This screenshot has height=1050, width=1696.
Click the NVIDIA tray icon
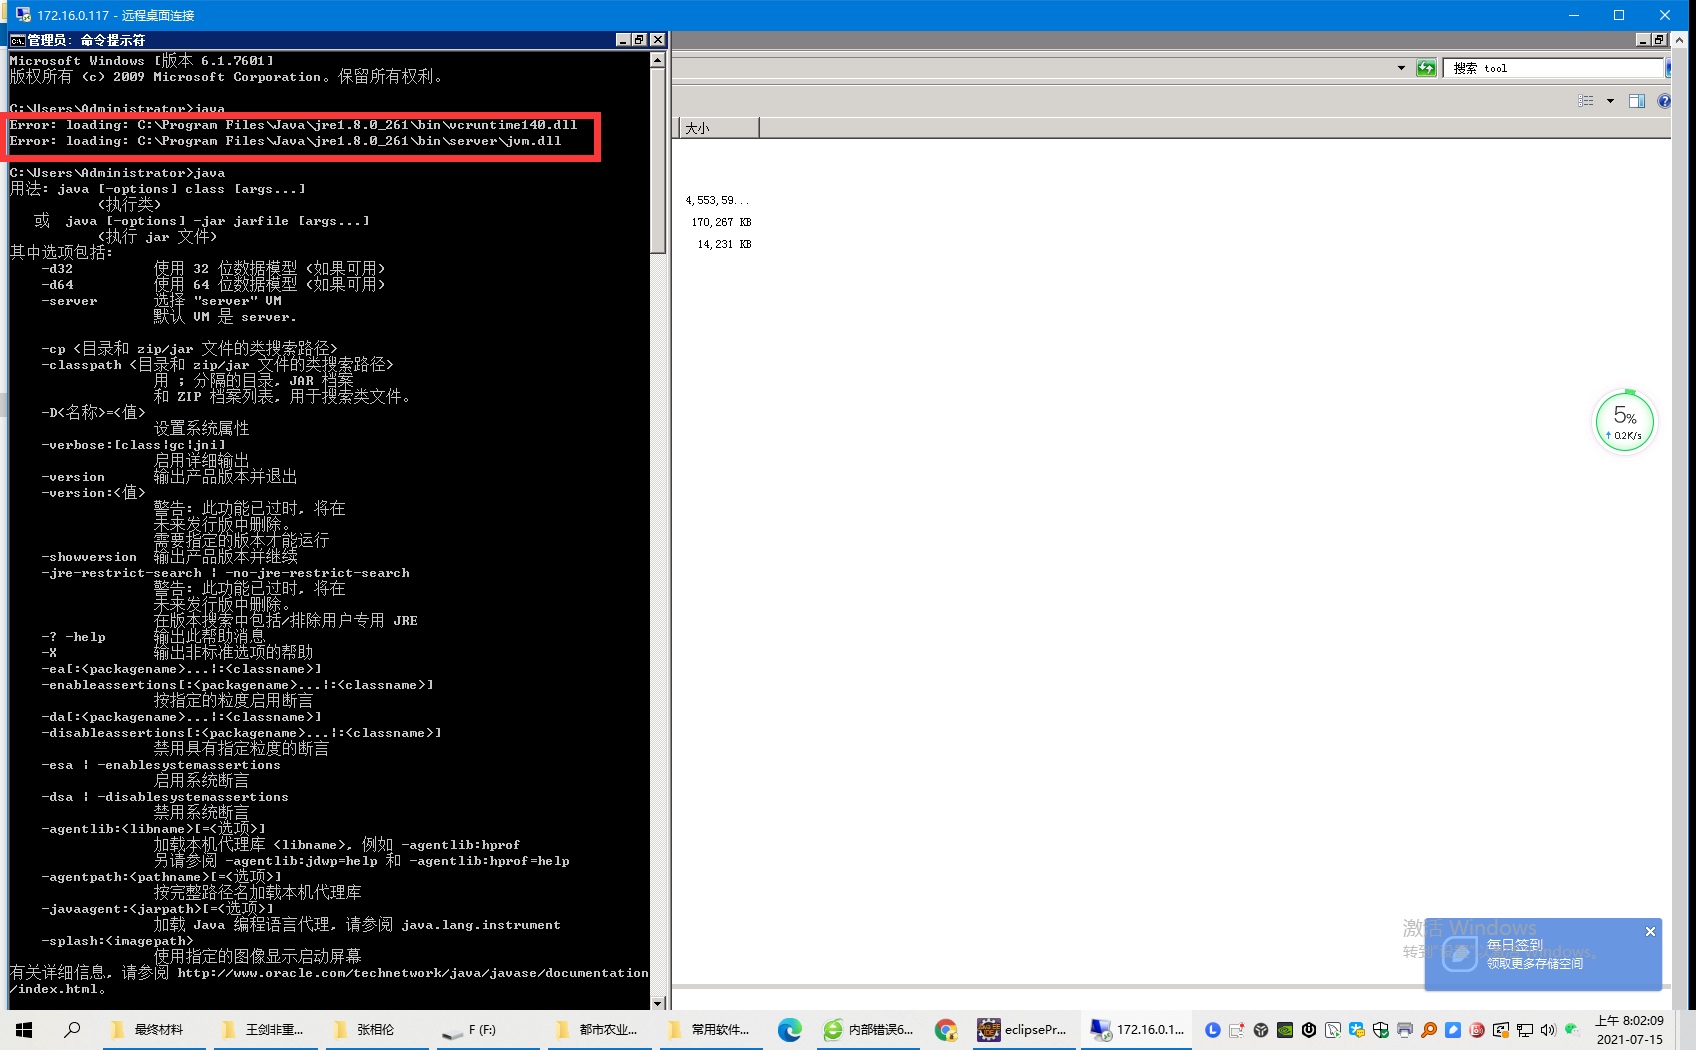(1285, 1030)
